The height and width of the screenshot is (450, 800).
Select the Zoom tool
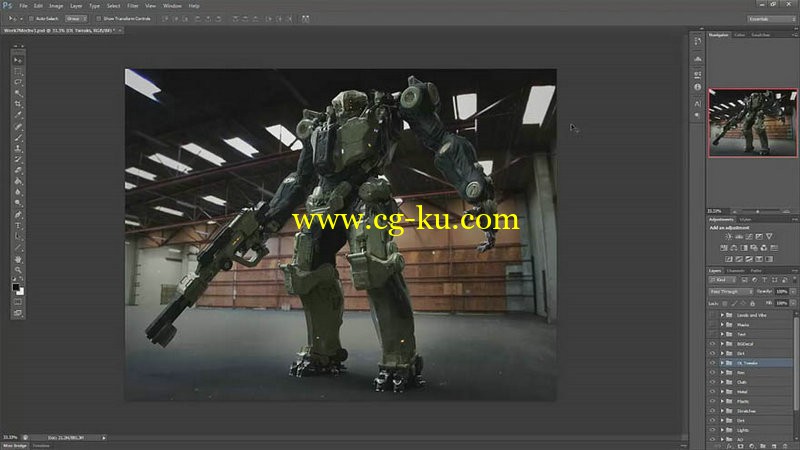(x=18, y=270)
